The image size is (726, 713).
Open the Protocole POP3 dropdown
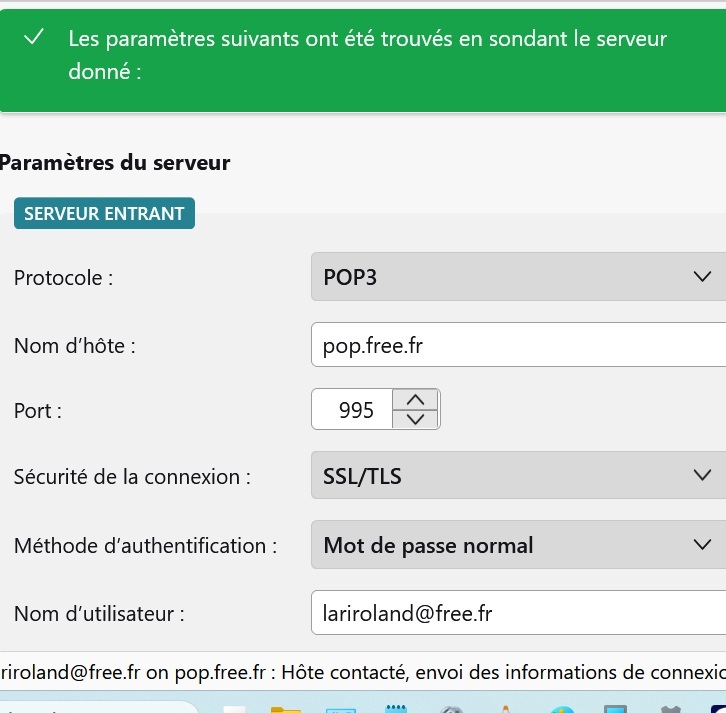pyautogui.click(x=518, y=277)
